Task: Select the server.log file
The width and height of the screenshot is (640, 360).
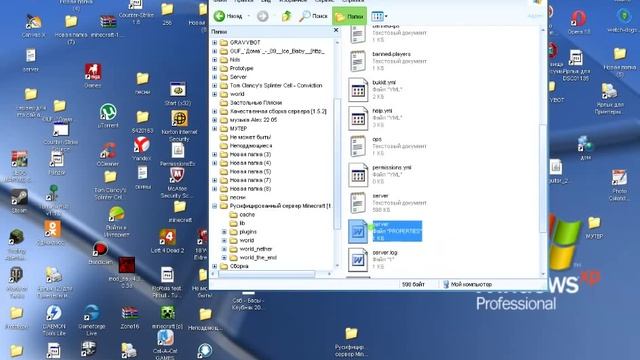Action: point(373,260)
